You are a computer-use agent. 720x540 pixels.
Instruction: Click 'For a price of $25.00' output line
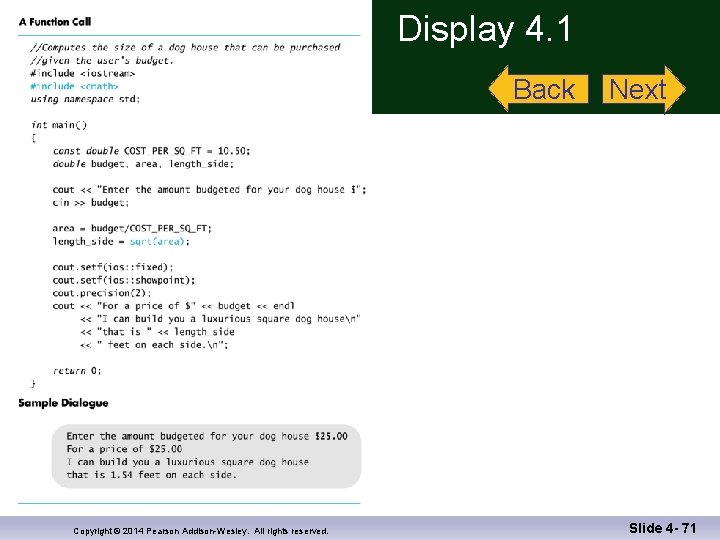(x=124, y=449)
